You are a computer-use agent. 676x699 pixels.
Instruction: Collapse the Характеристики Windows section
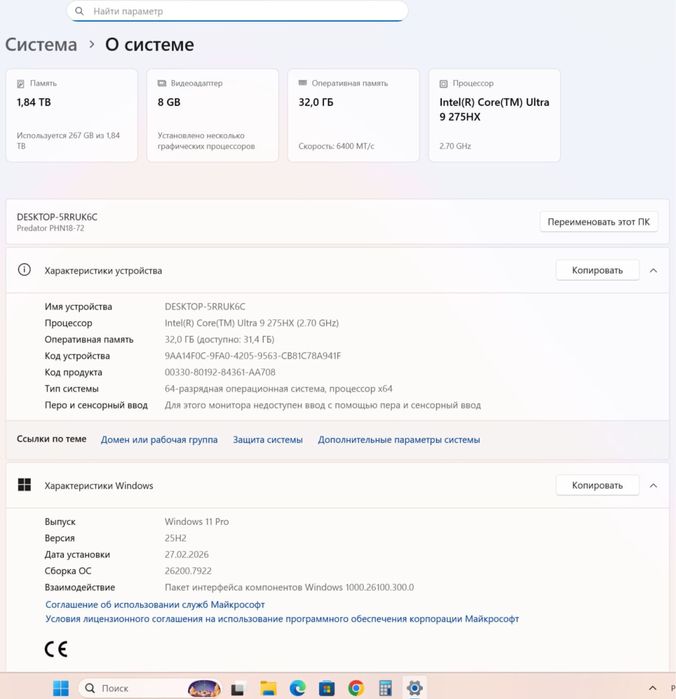pyautogui.click(x=653, y=485)
